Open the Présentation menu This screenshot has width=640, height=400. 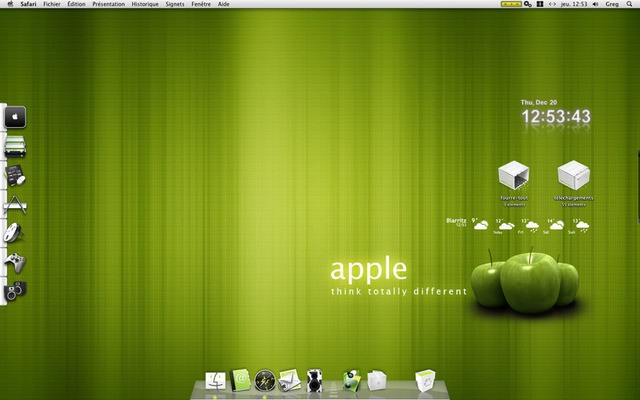click(x=109, y=4)
